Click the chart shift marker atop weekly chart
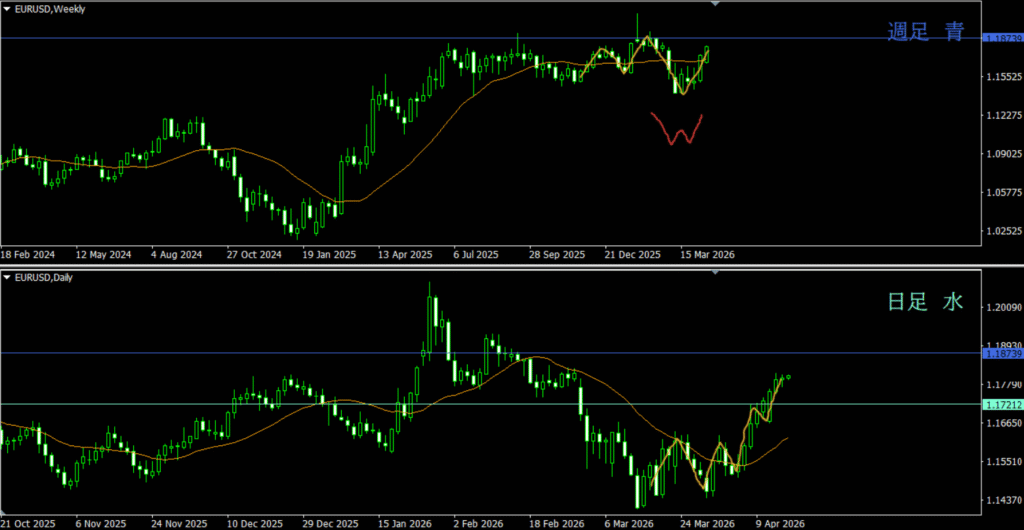Image resolution: width=1024 pixels, height=530 pixels. (714, 5)
